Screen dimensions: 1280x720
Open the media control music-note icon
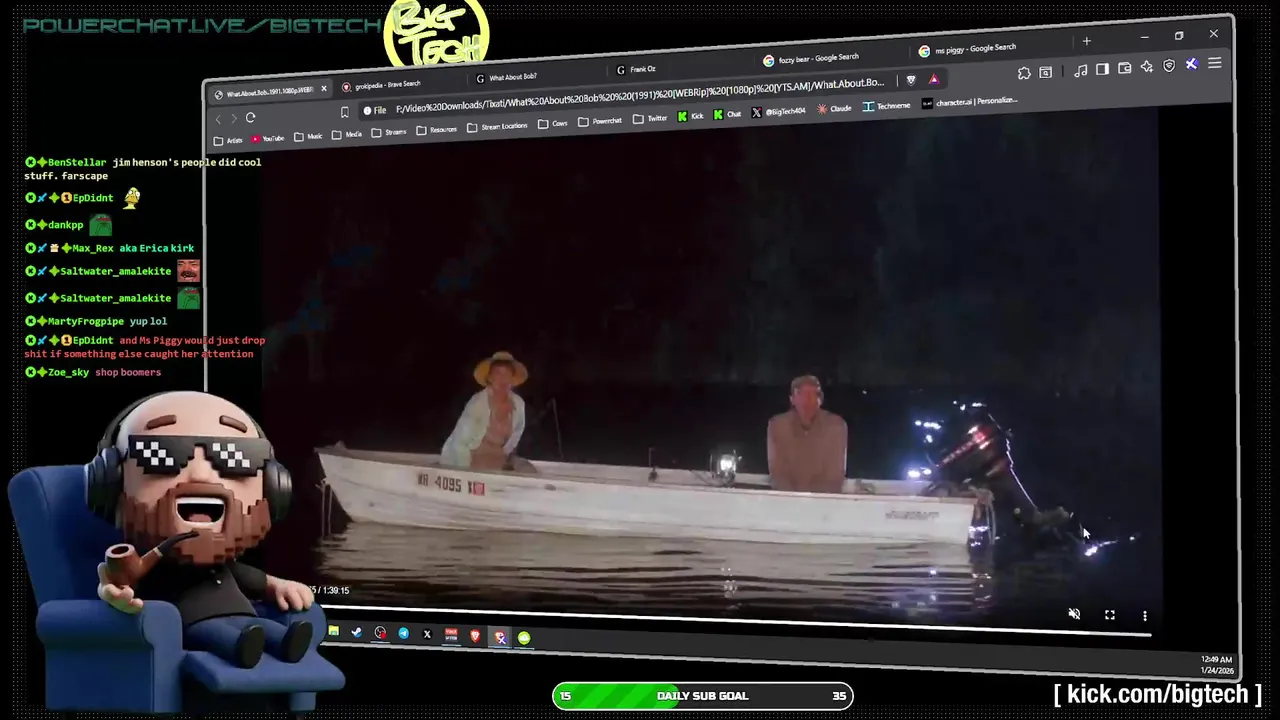pos(1080,70)
